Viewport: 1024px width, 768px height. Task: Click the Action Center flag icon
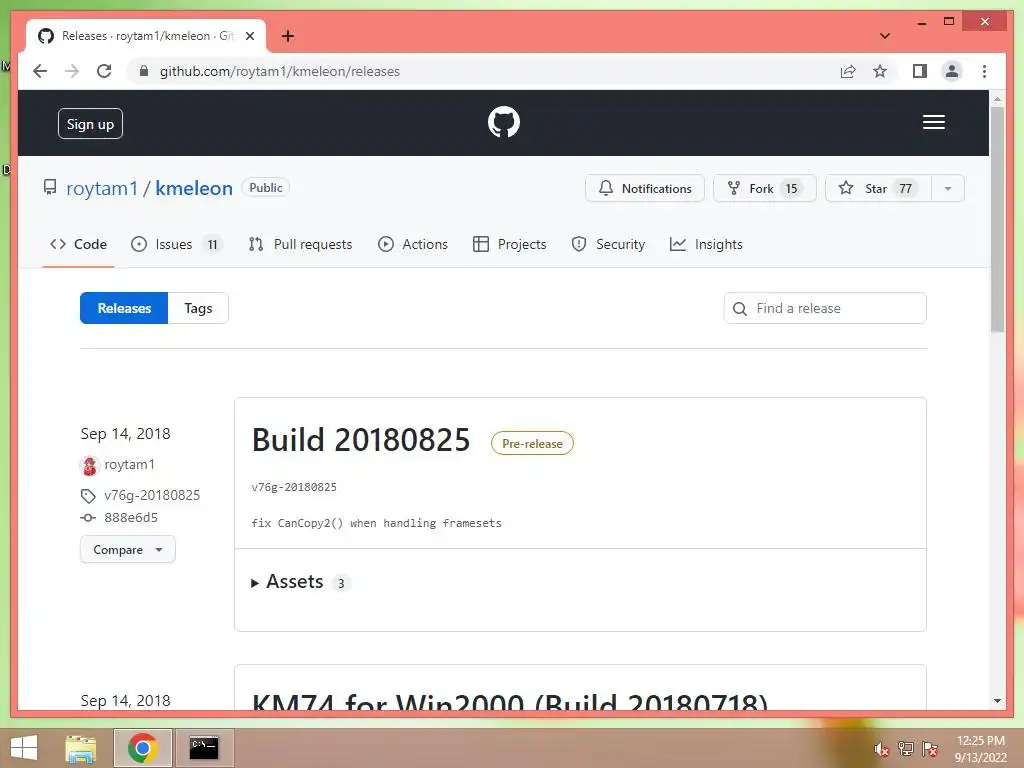click(930, 749)
